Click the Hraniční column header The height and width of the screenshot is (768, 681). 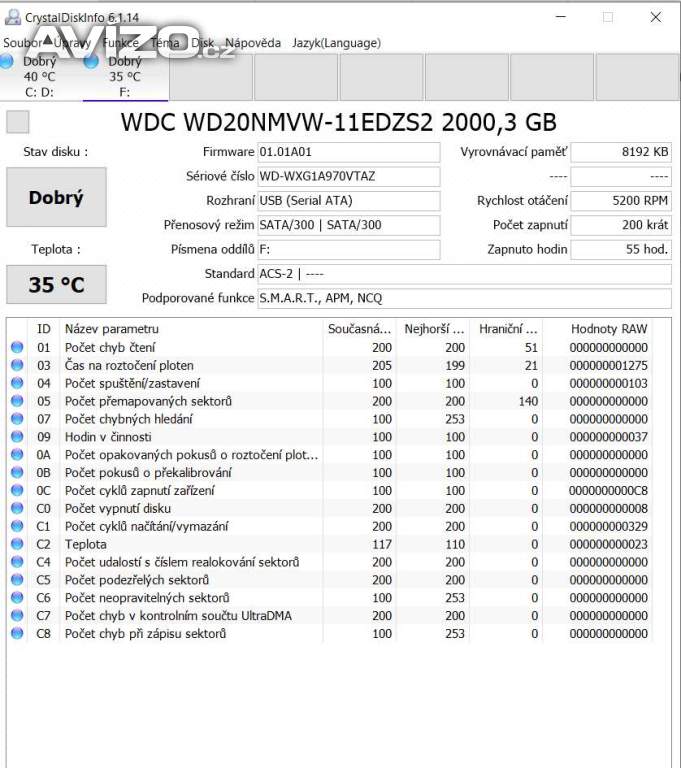(507, 329)
